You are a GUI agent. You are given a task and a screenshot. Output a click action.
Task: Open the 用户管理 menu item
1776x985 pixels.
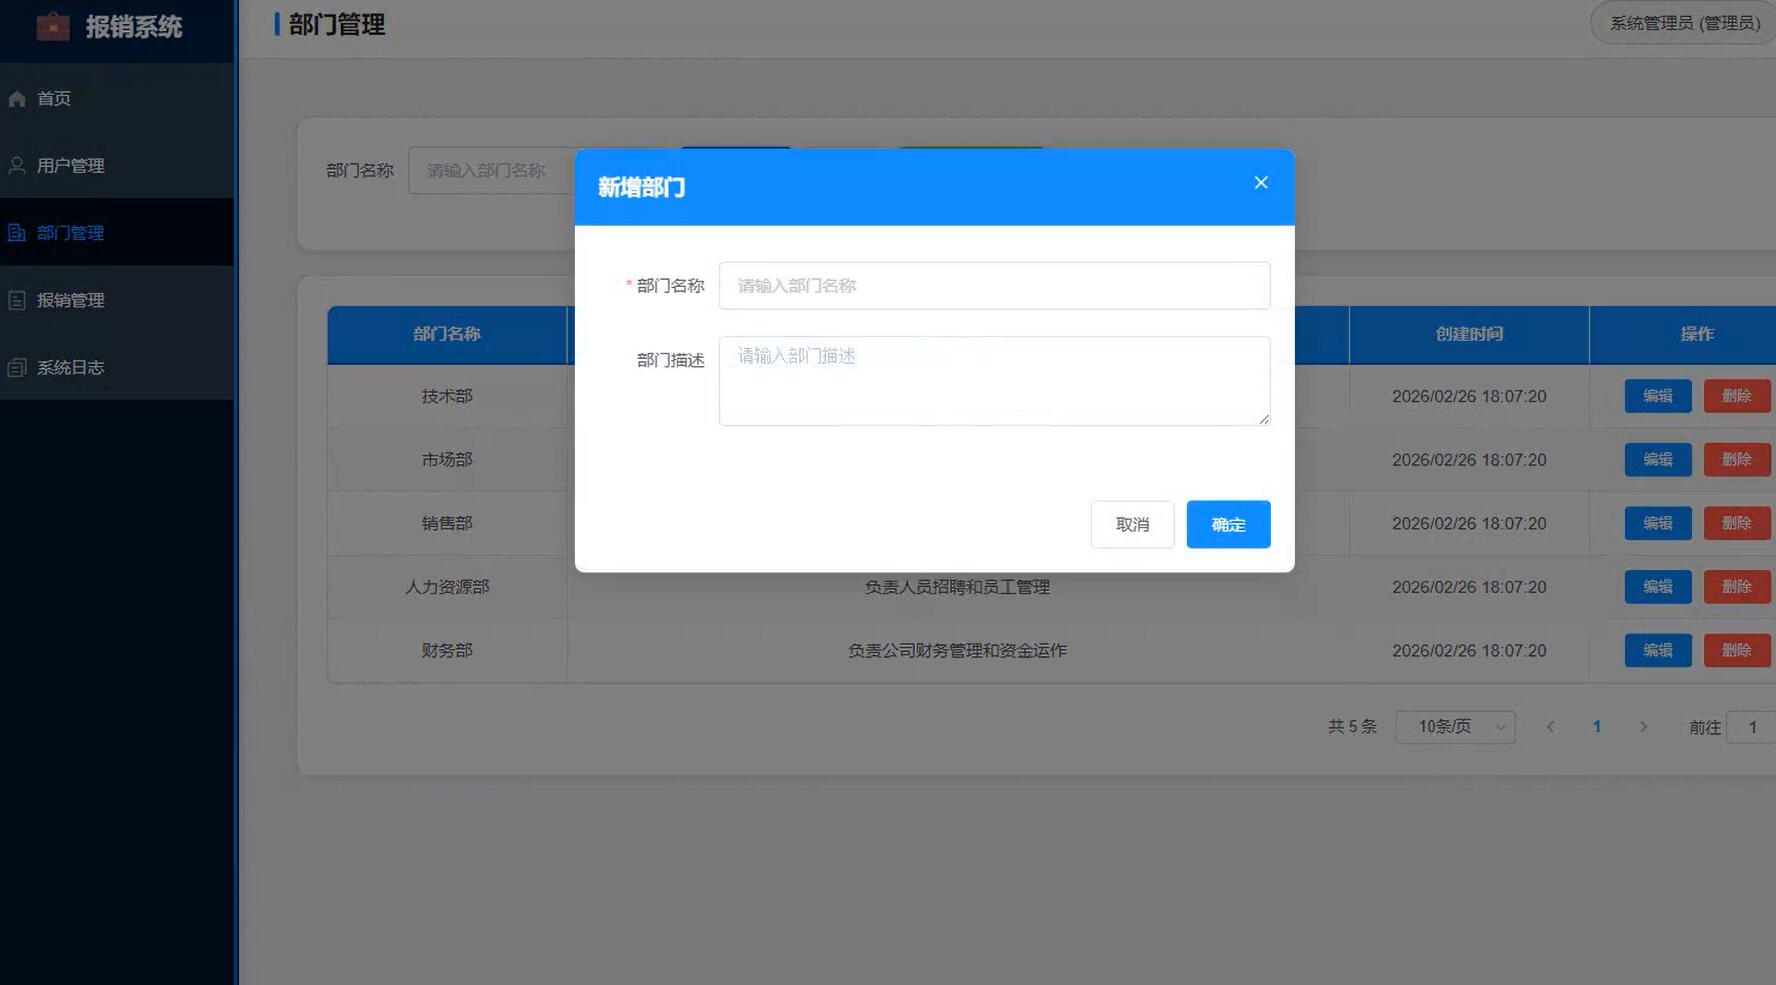click(x=117, y=165)
